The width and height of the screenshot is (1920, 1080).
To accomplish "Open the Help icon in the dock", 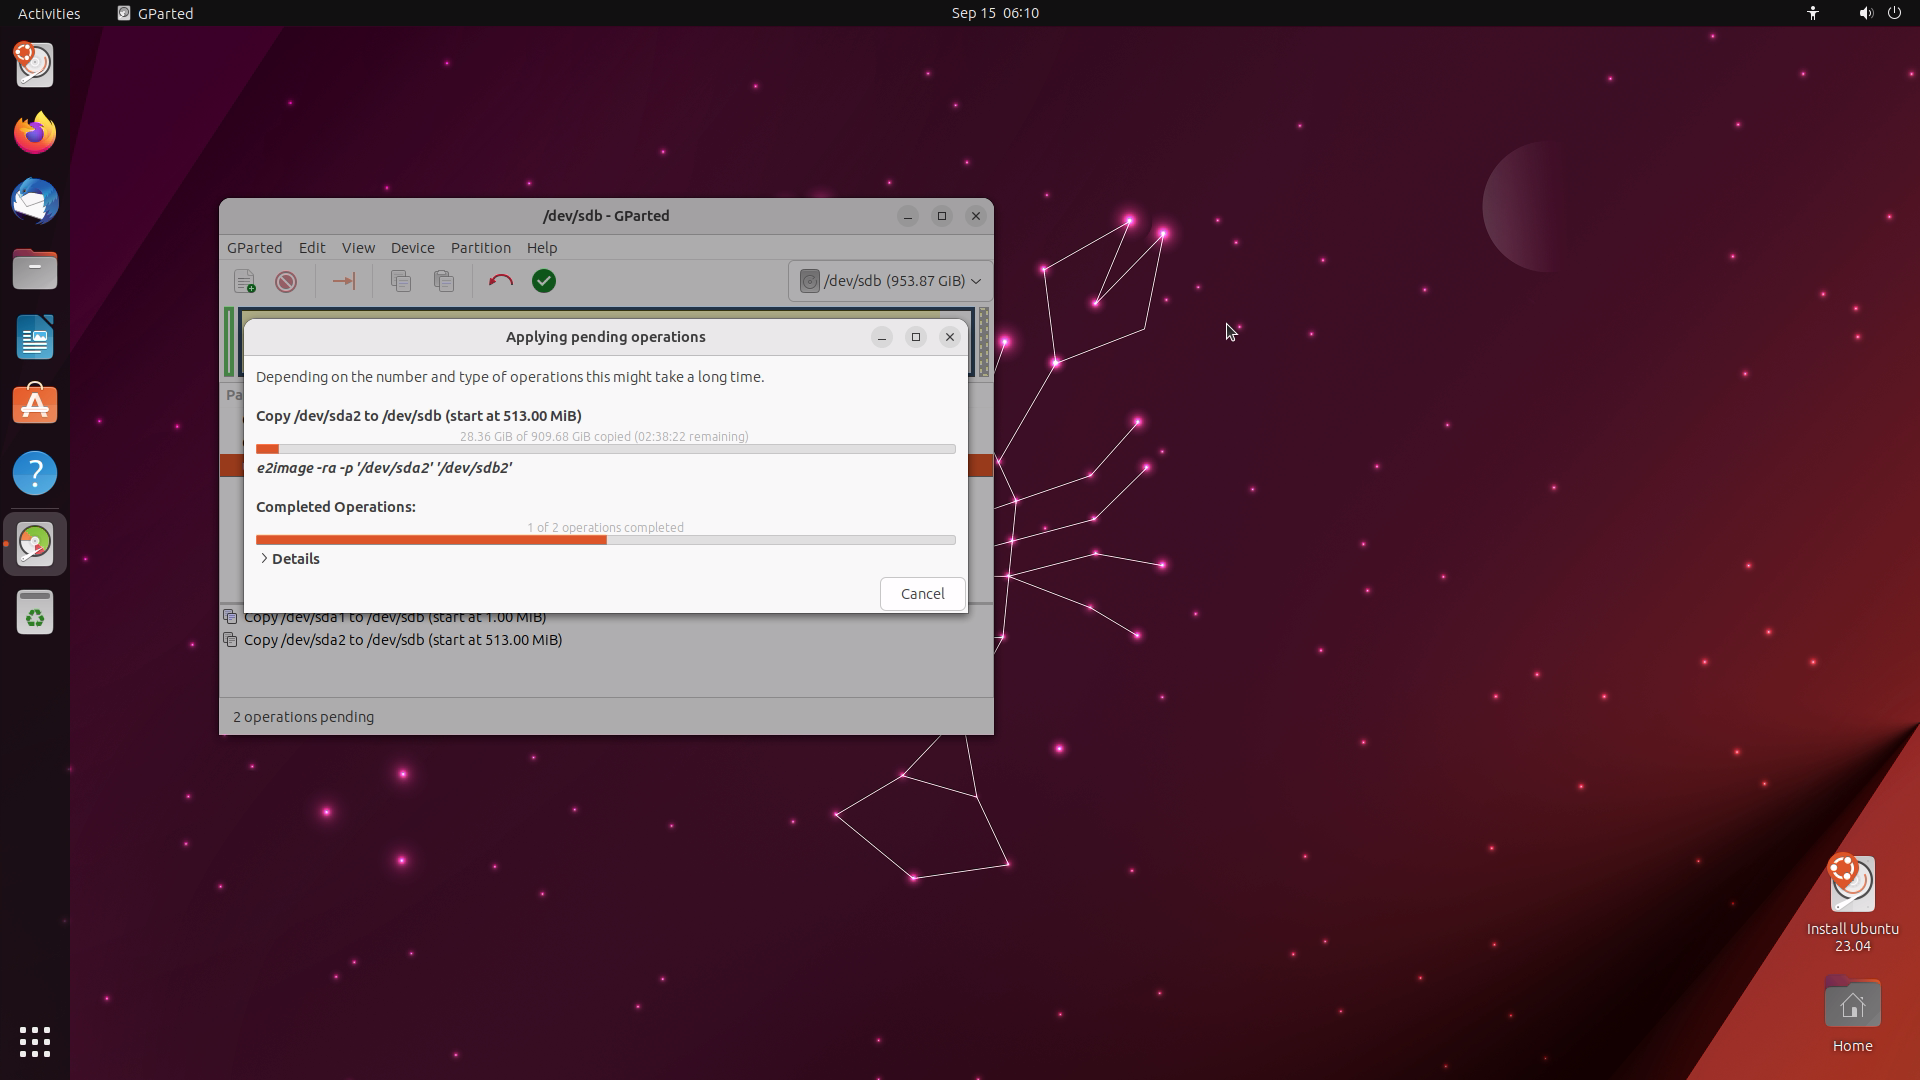I will pos(35,473).
